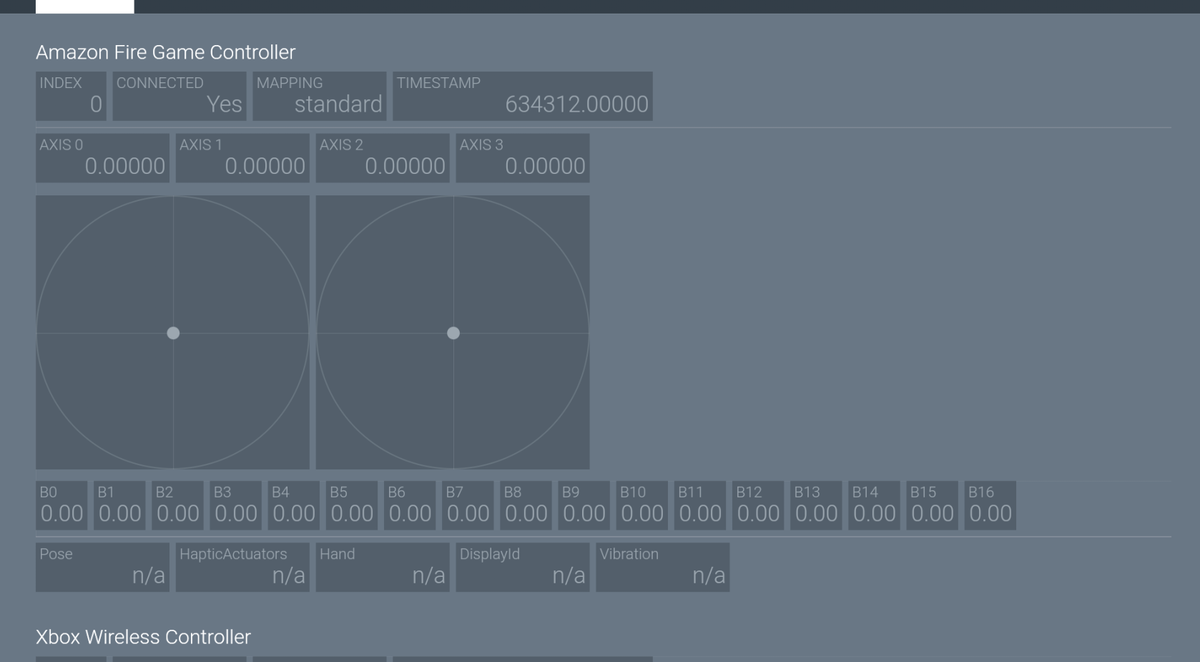This screenshot has width=1200, height=662.
Task: Click the B15 button value
Action: click(x=932, y=505)
